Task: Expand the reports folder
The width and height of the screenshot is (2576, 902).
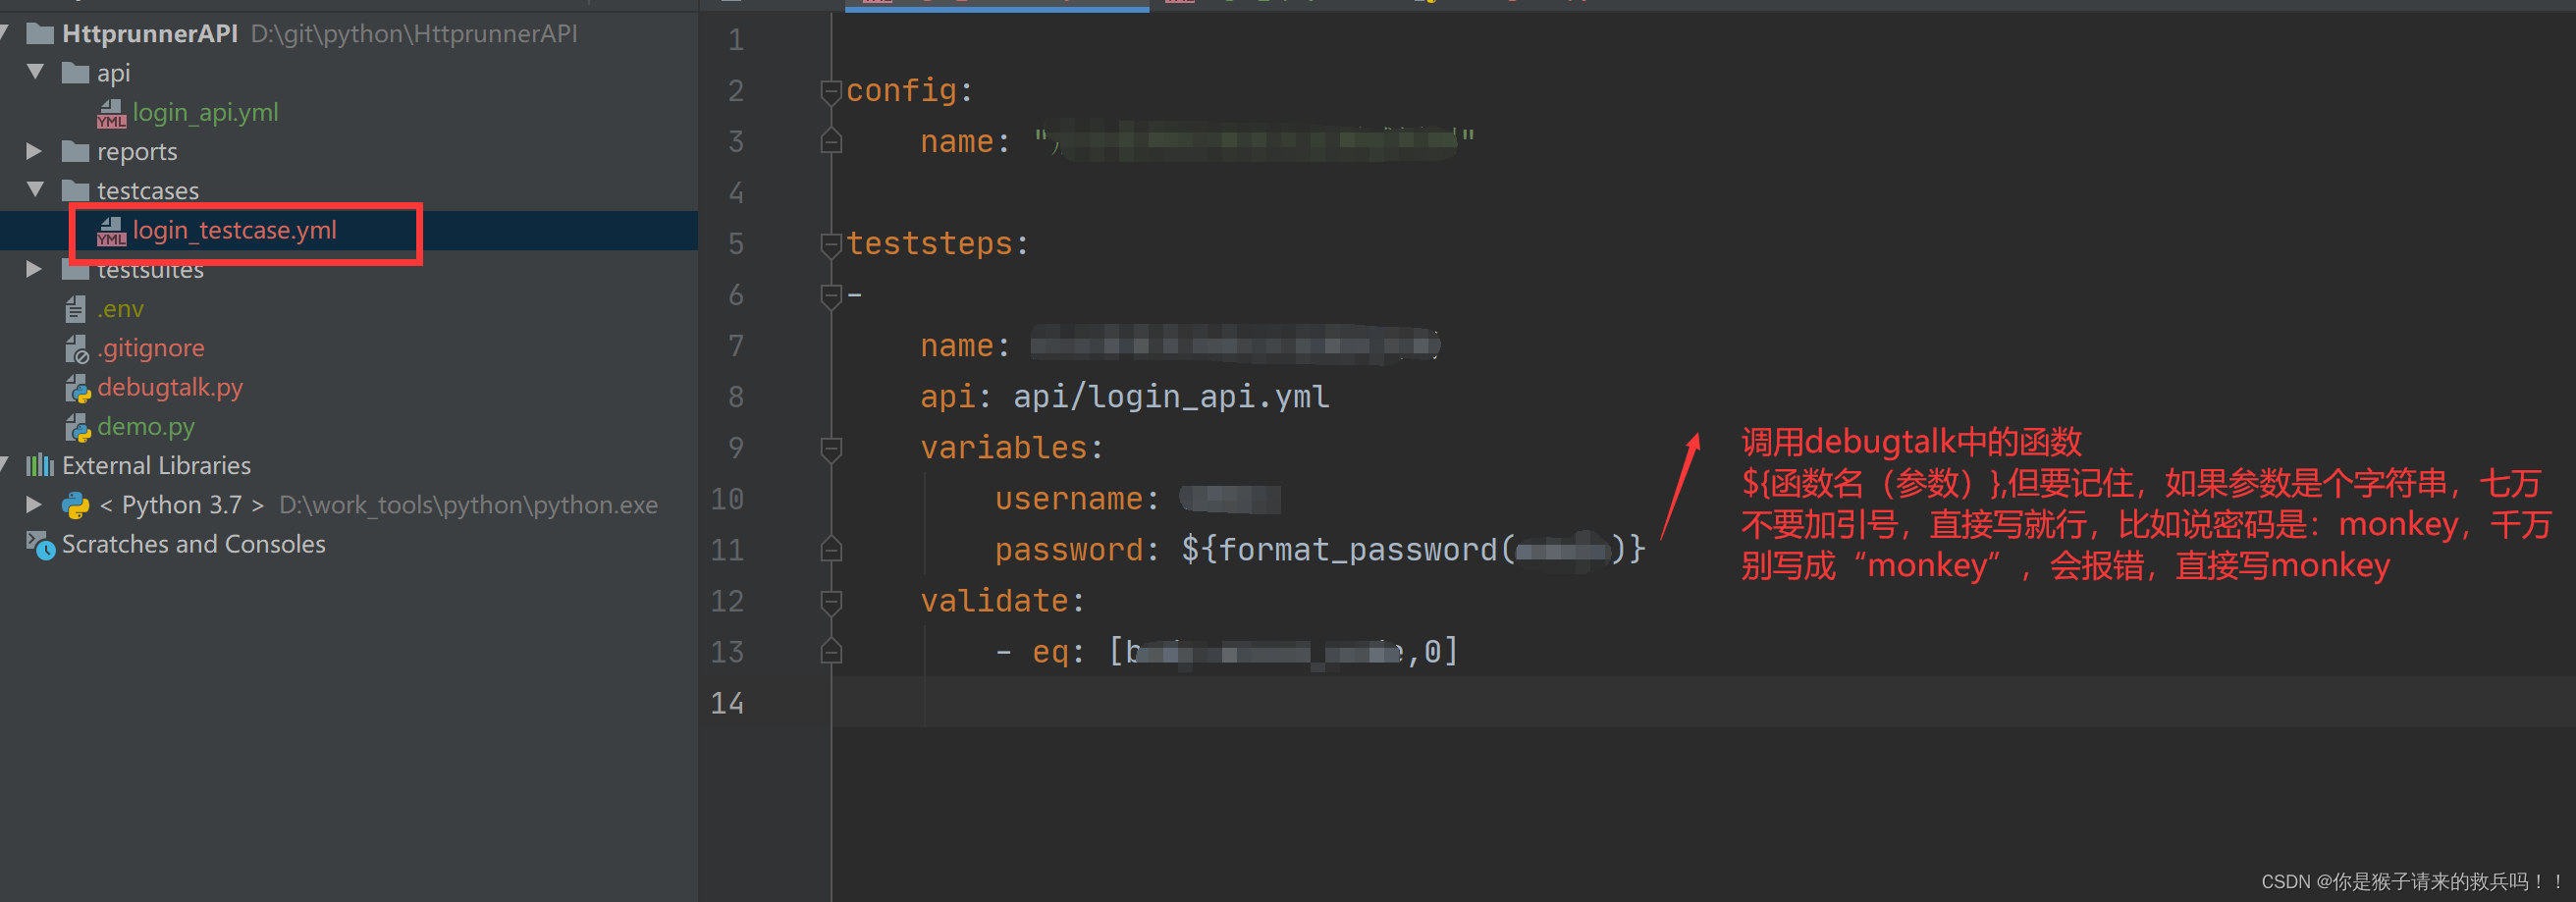Action: [x=34, y=151]
